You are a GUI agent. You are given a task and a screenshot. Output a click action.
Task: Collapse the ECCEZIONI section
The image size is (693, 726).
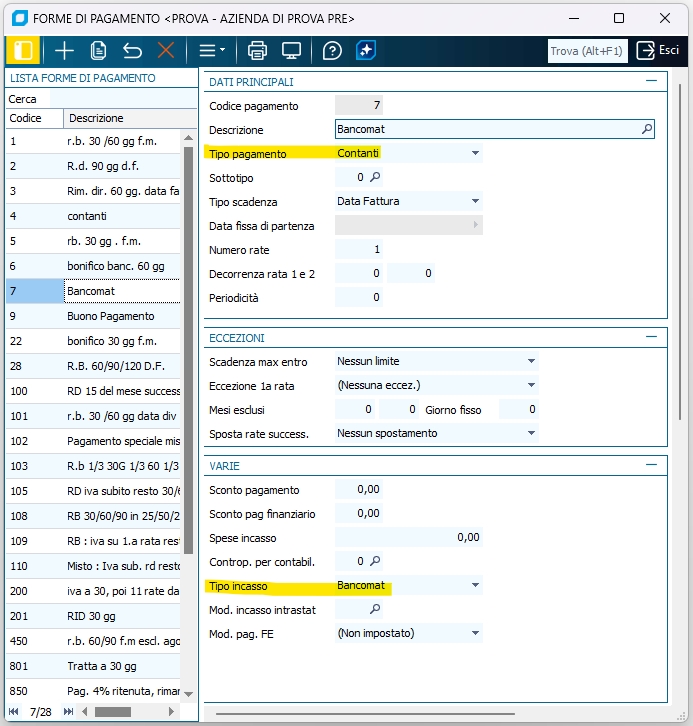point(651,337)
